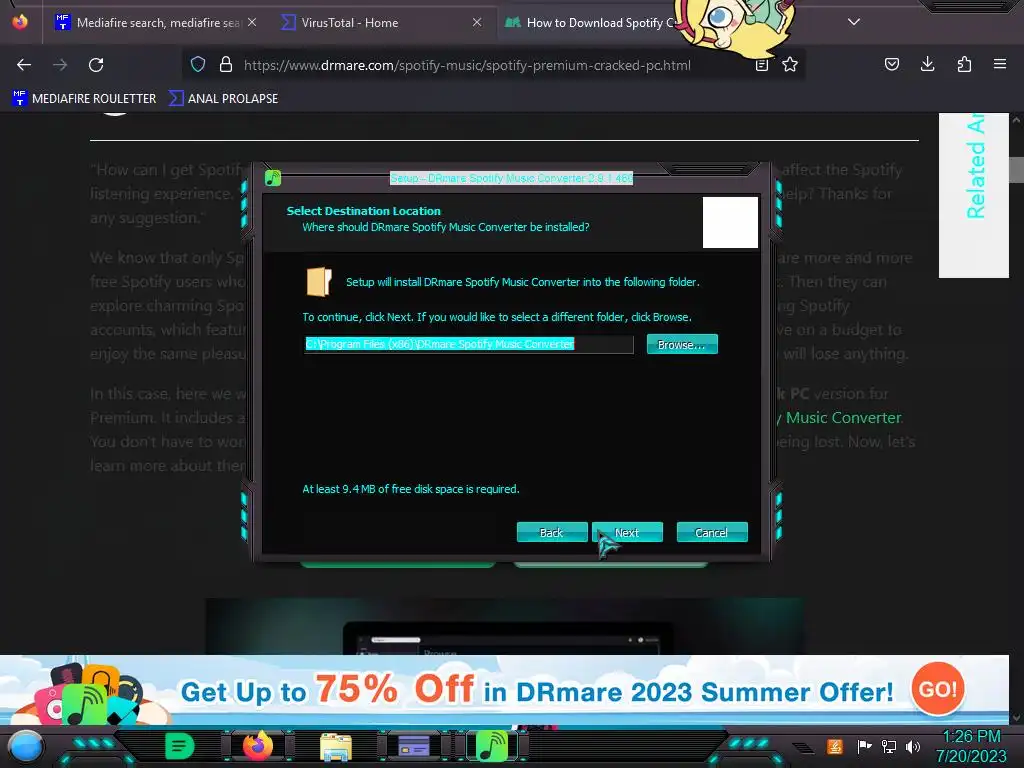Open the Firefox extensions menu icon
Screen dimensions: 1024x768
click(x=964, y=64)
